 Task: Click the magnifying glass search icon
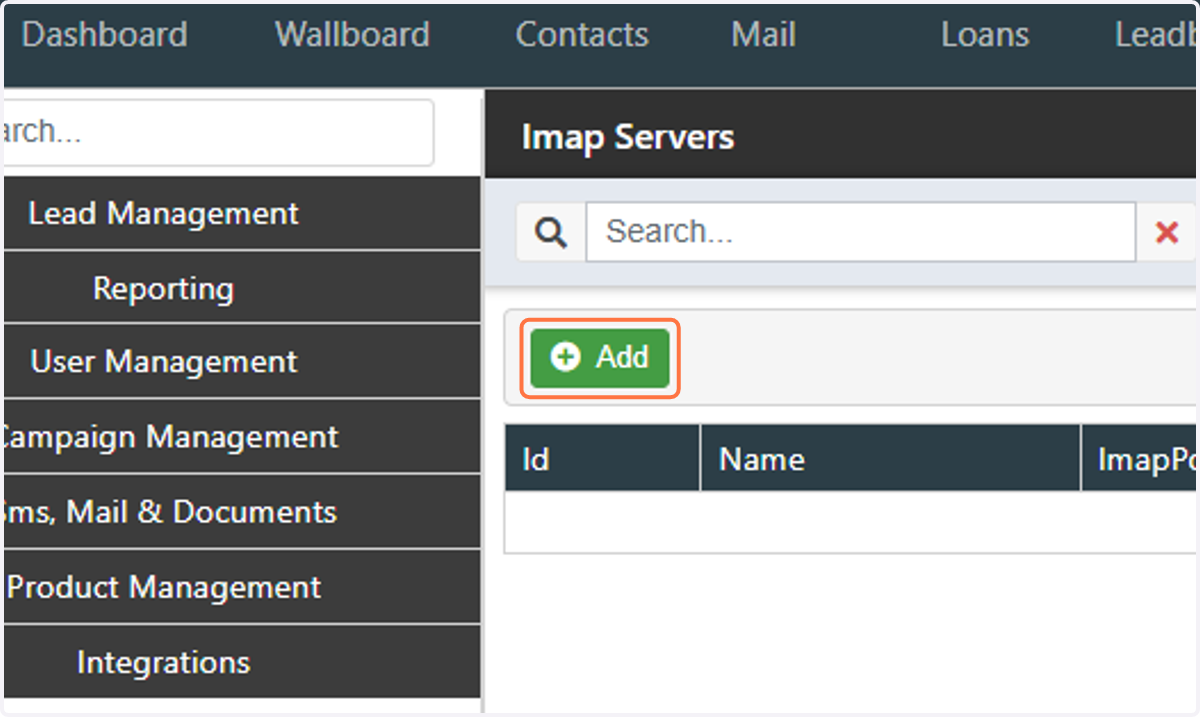(551, 232)
